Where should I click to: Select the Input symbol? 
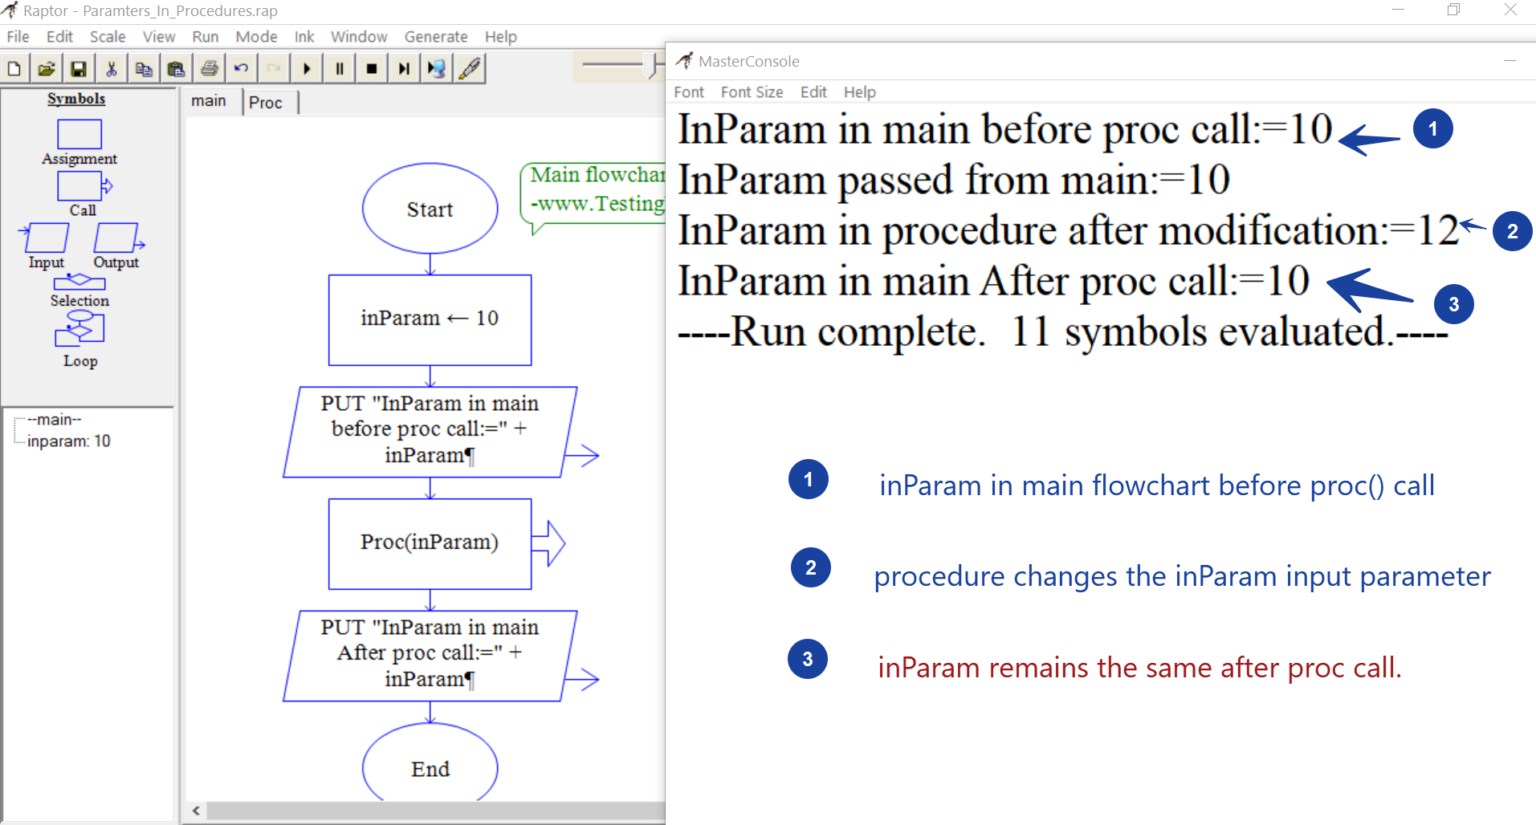45,239
